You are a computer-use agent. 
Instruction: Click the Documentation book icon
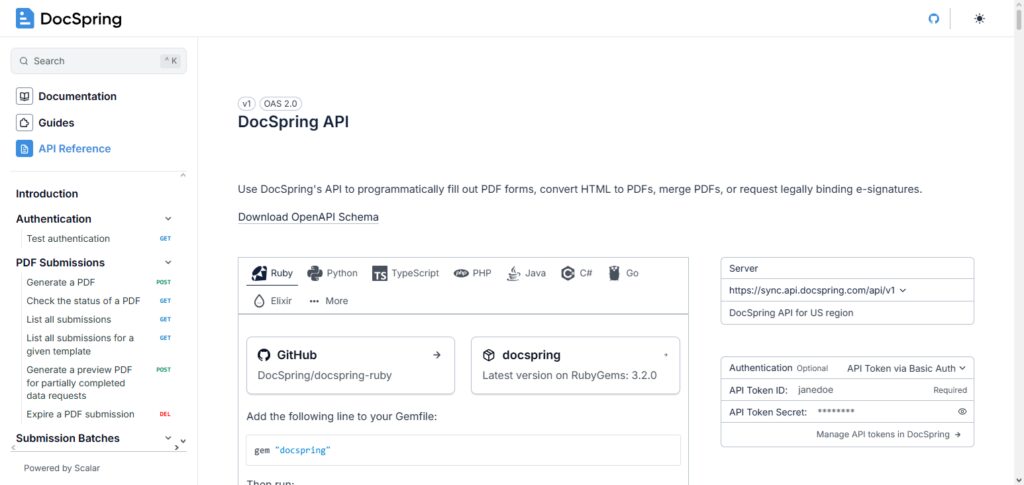[24, 97]
